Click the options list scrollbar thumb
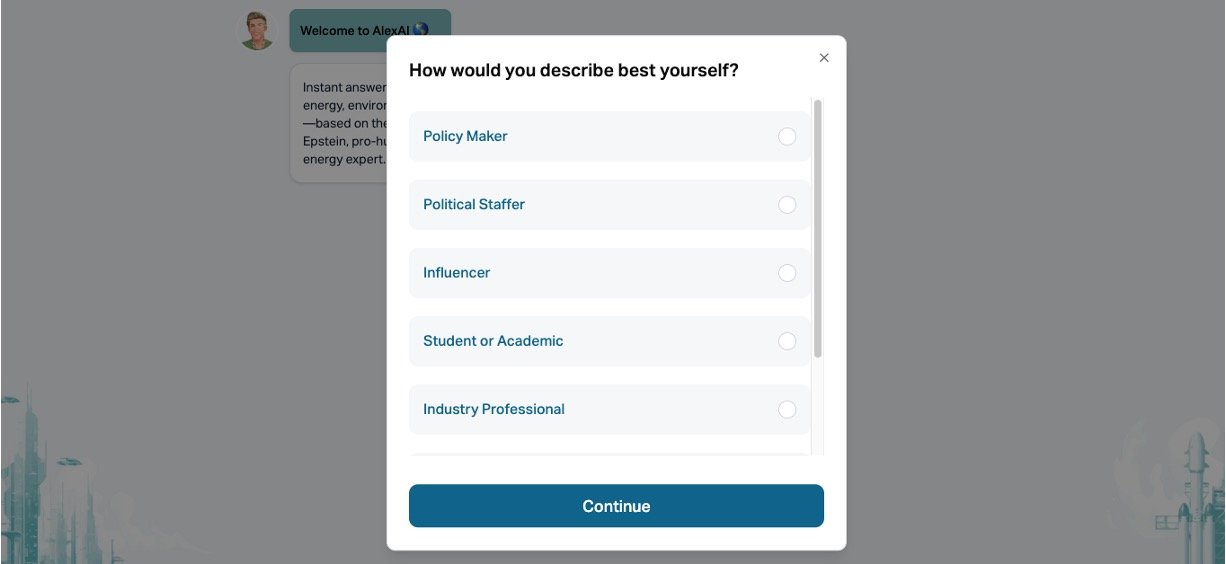The image size is (1226, 564). [x=818, y=228]
